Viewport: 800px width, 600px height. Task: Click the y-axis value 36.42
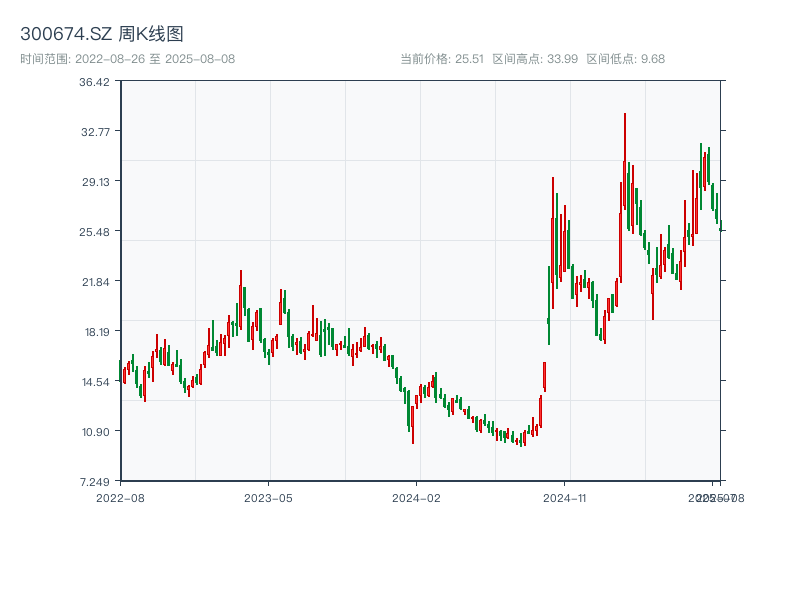point(94,82)
